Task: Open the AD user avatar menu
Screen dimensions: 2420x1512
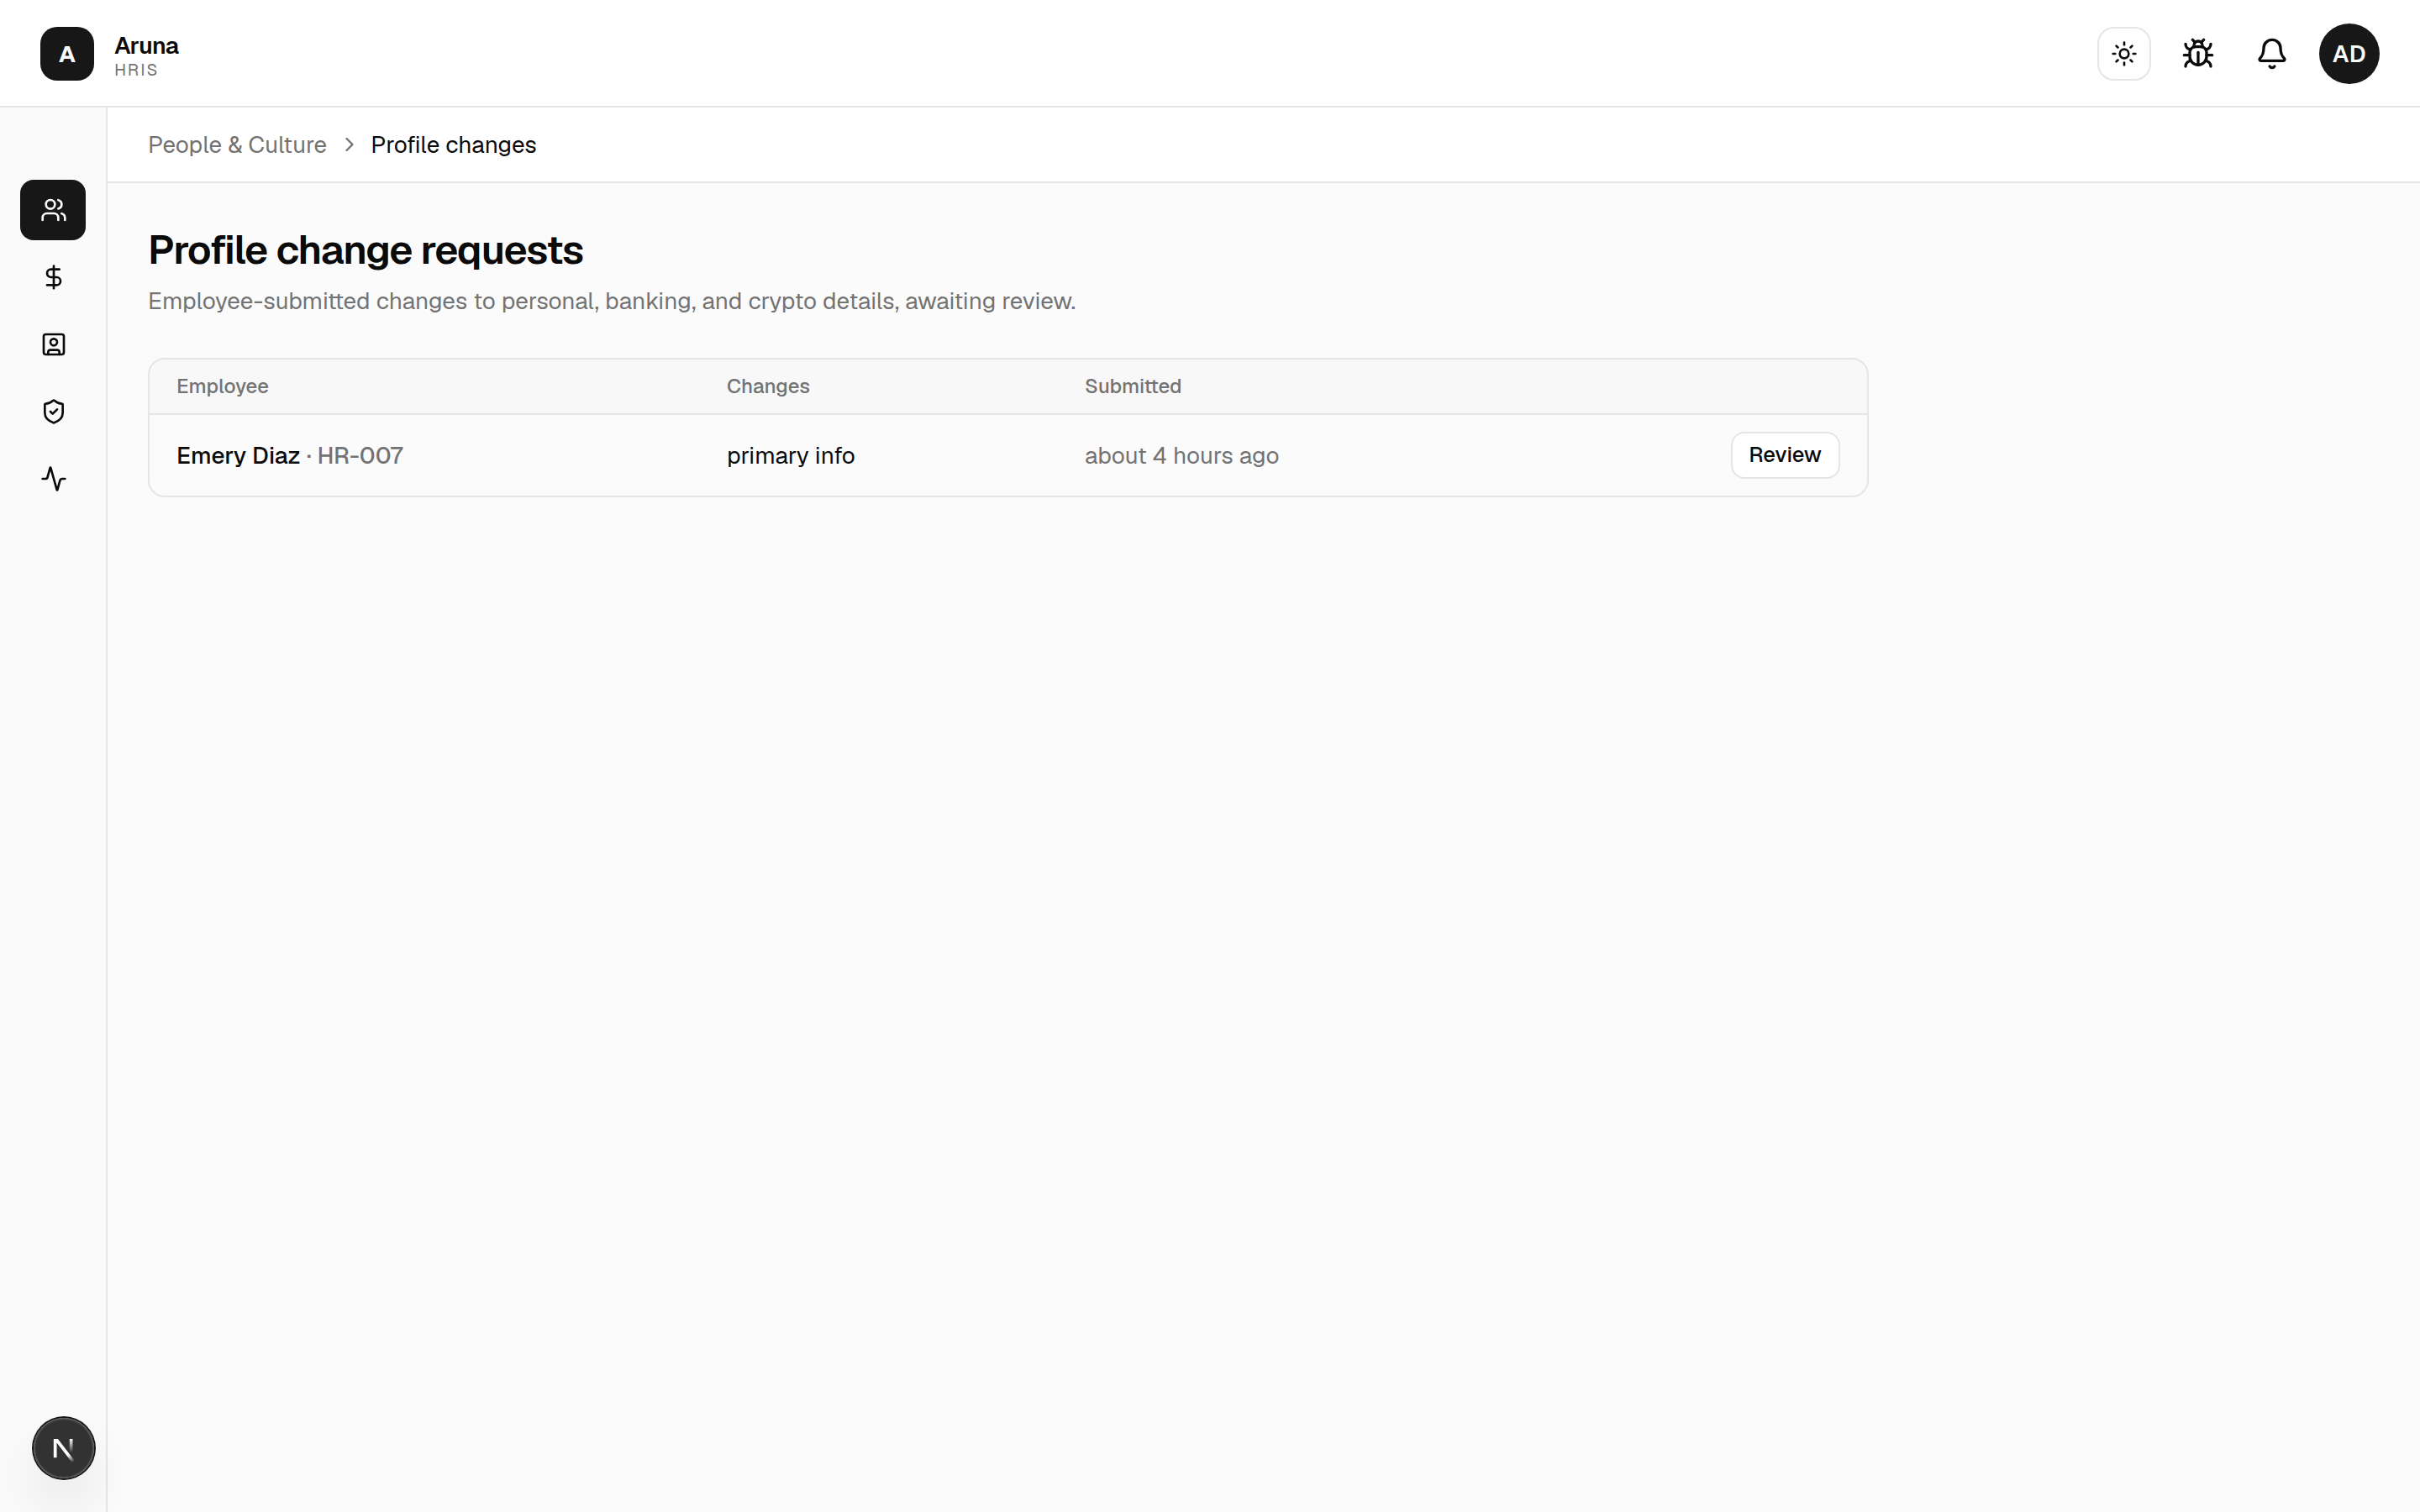Action: 2349,54
